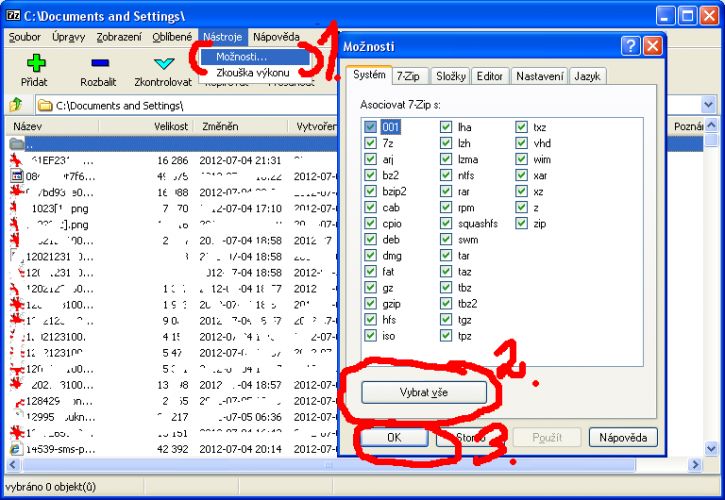This screenshot has width=725, height=500.
Task: Click the horizontal scrollbar thumb of file list
Action: tap(328, 464)
